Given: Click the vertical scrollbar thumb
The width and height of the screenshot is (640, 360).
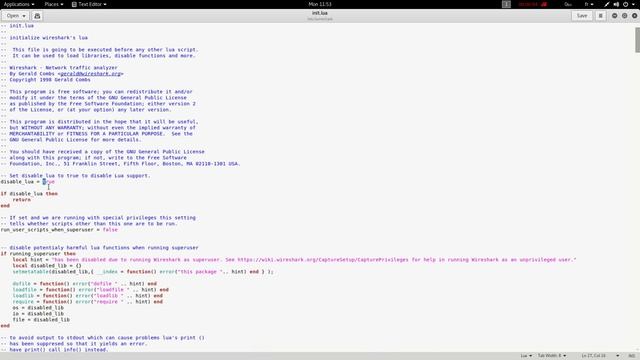Looking at the screenshot, I should click(637, 40).
